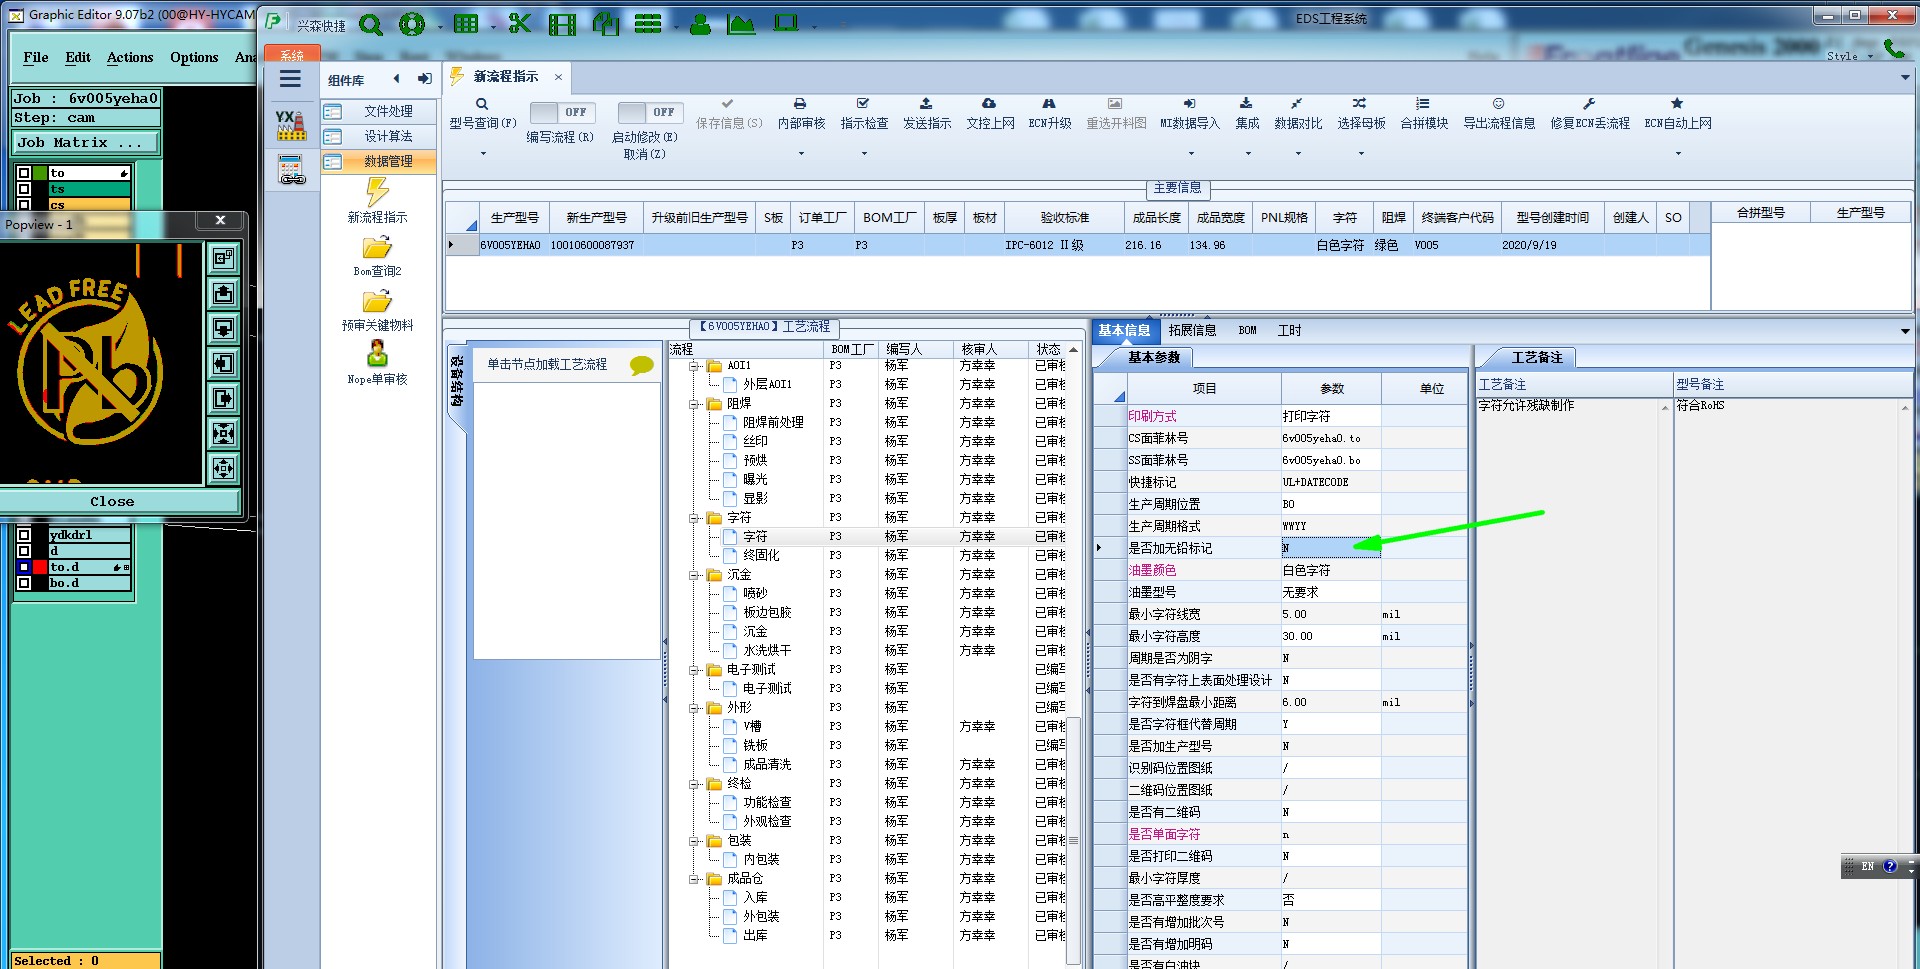Open dropdown arrow under 型号查询(F)
Screen dimensions: 1920x969
click(483, 154)
